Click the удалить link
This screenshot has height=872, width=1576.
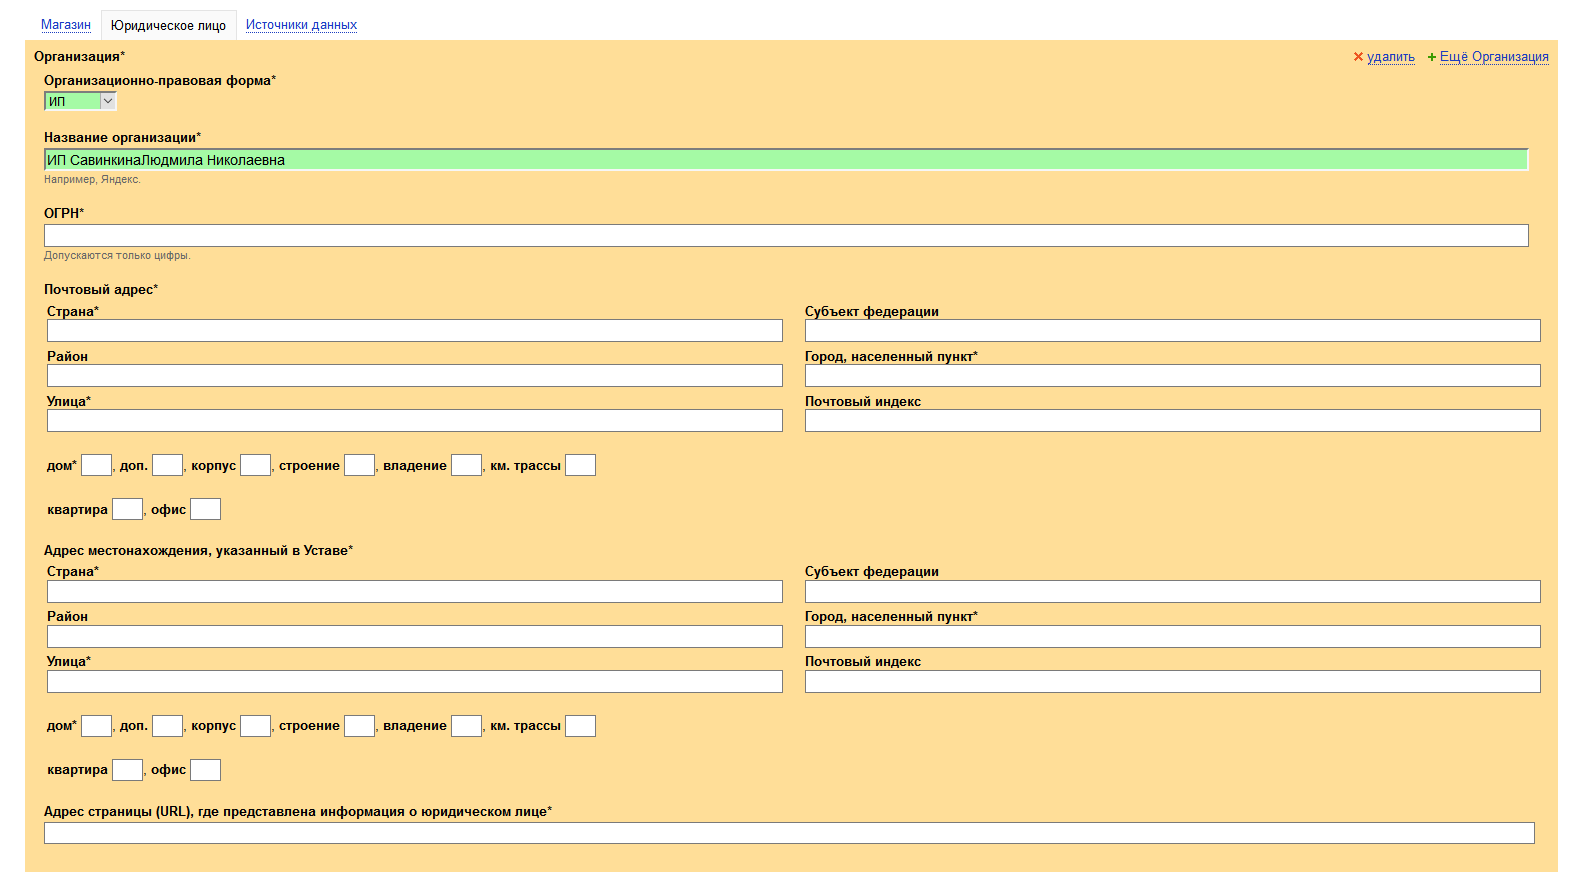coord(1390,57)
